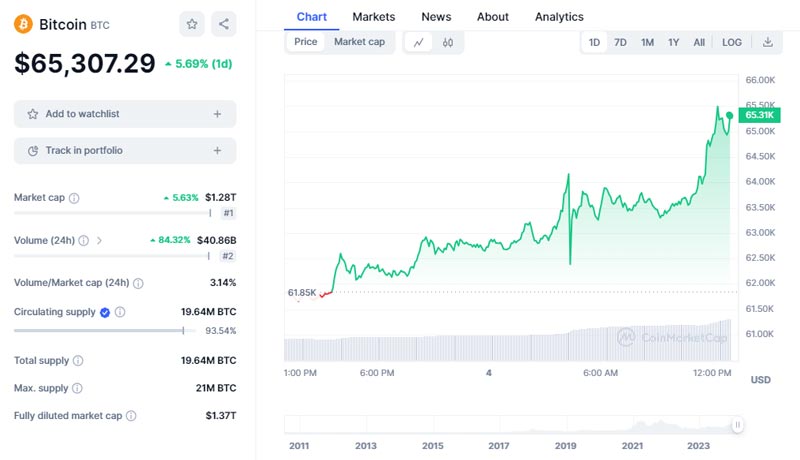
Task: Click the 21M BTC max supply value
Action: point(216,388)
